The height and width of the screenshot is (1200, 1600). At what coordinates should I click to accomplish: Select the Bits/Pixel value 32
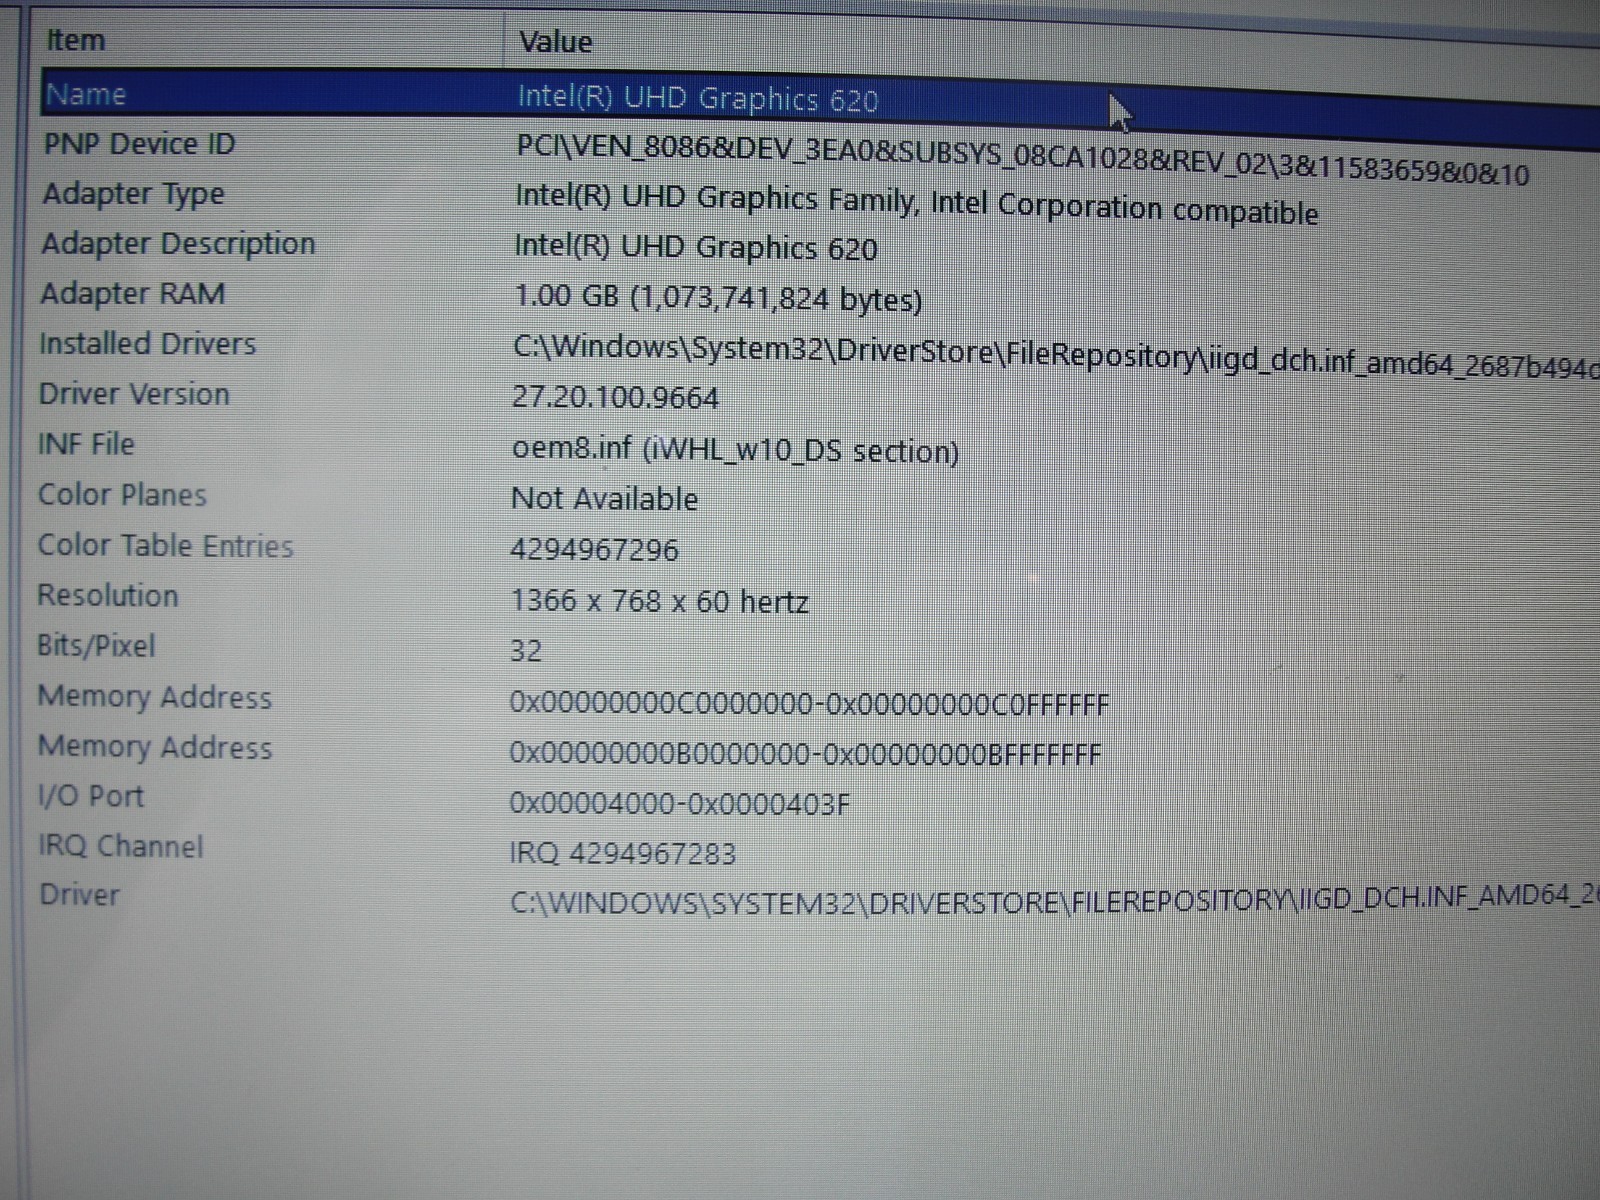tap(526, 651)
